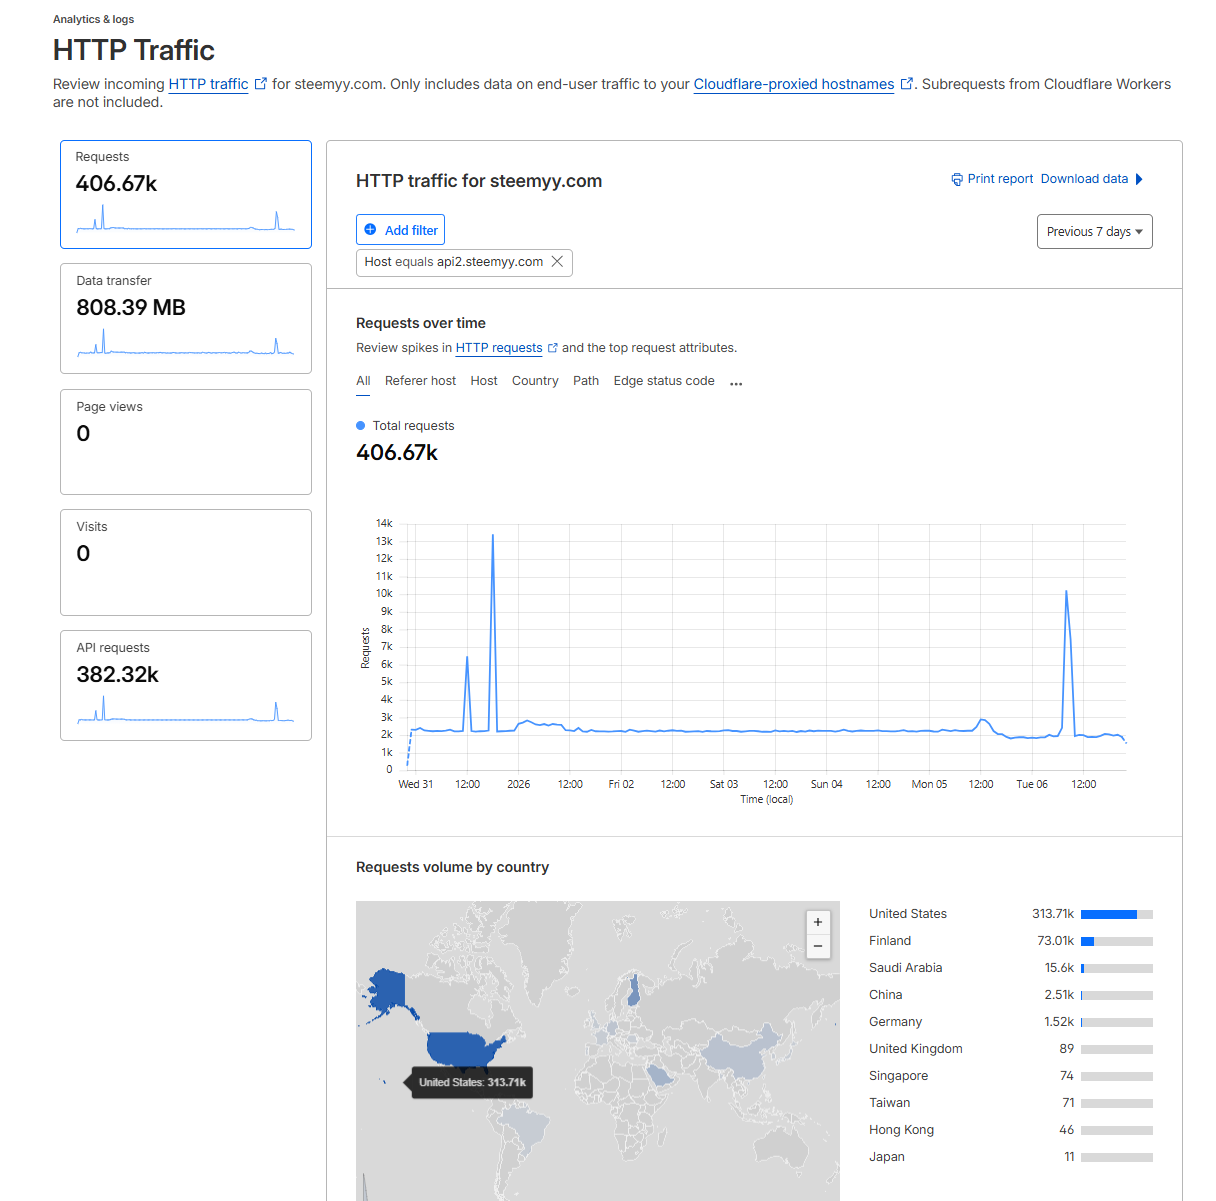The height and width of the screenshot is (1201, 1216).
Task: Click the Saudi Arabia country label
Action: [x=906, y=968]
